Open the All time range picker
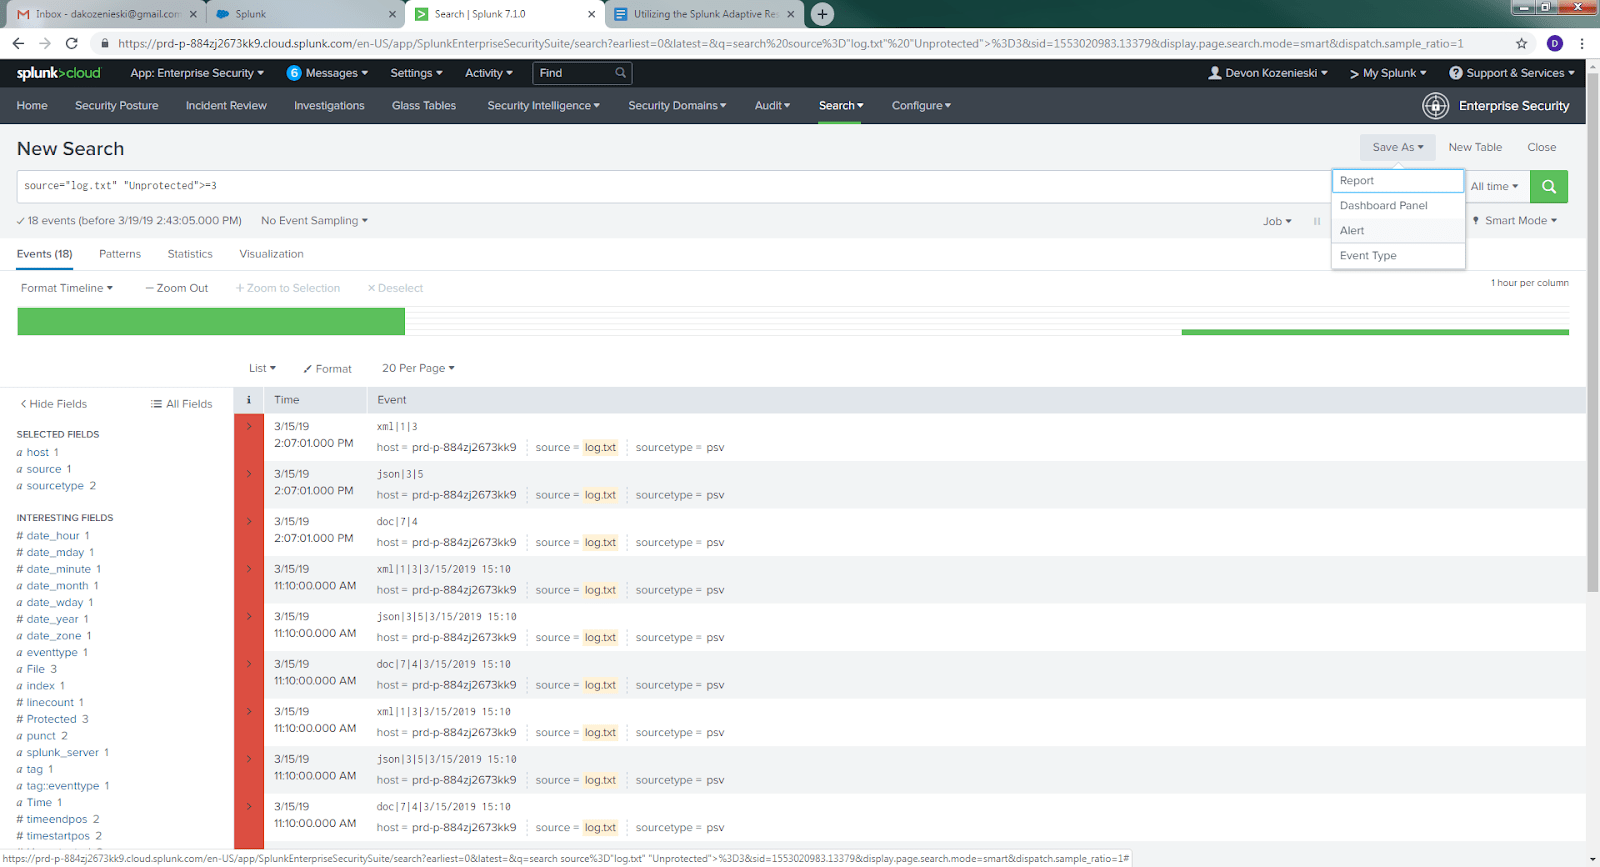Viewport: 1600px width, 867px height. click(1495, 186)
